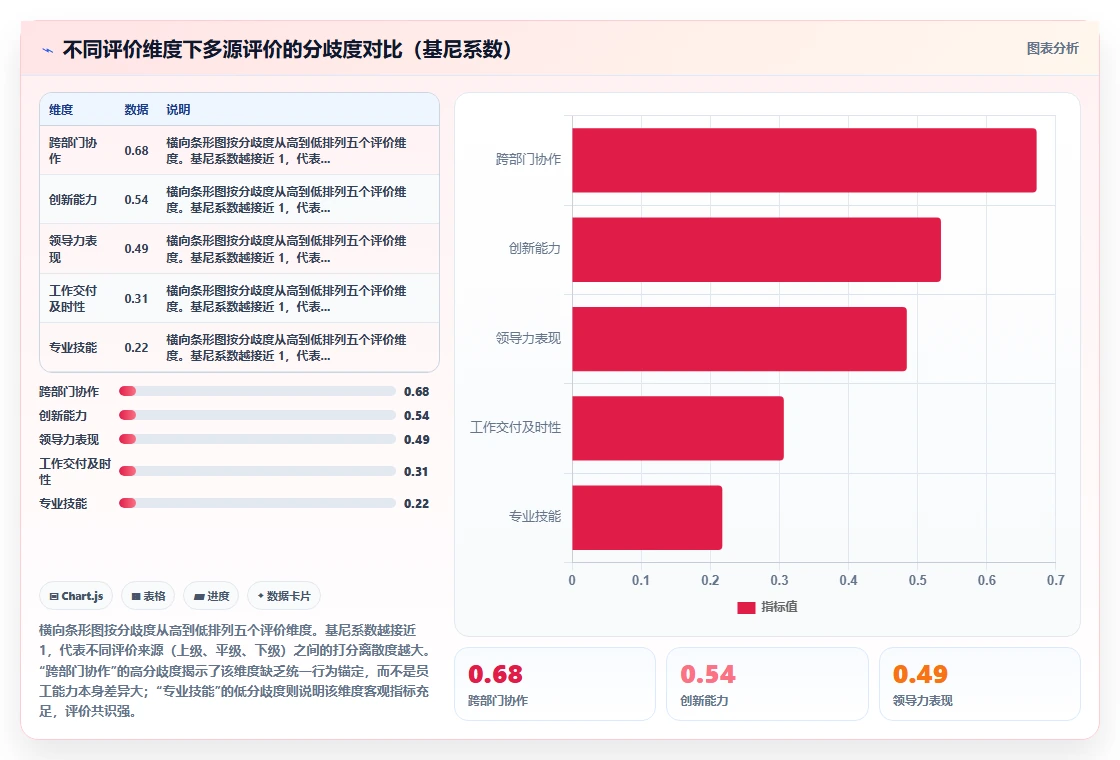The width and height of the screenshot is (1120, 760).
Task: Toggle the 指标值 legend swatch
Action: point(746,607)
